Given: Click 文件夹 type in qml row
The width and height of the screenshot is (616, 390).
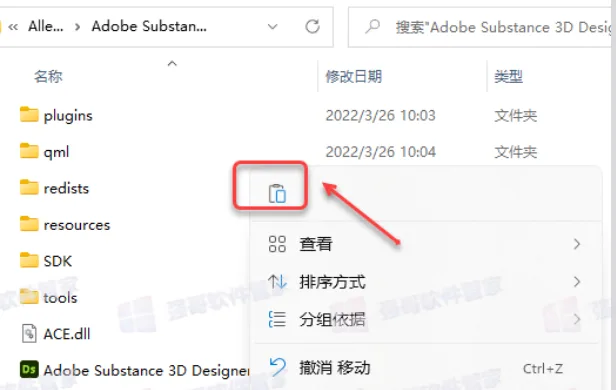Looking at the screenshot, I should (x=515, y=152).
